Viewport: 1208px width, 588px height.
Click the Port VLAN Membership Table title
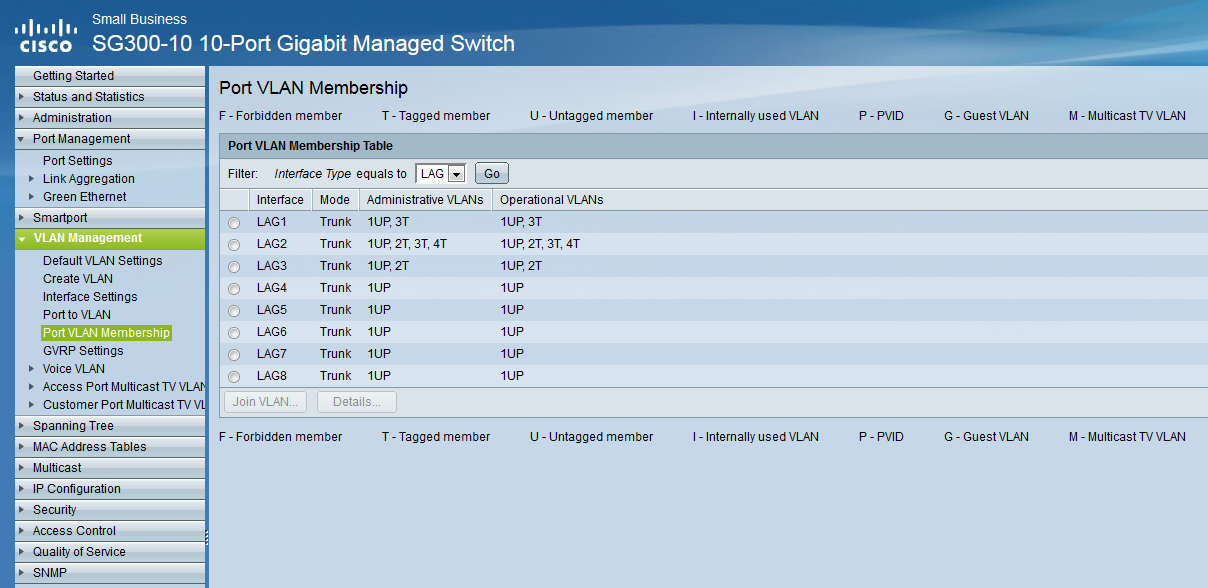310,146
